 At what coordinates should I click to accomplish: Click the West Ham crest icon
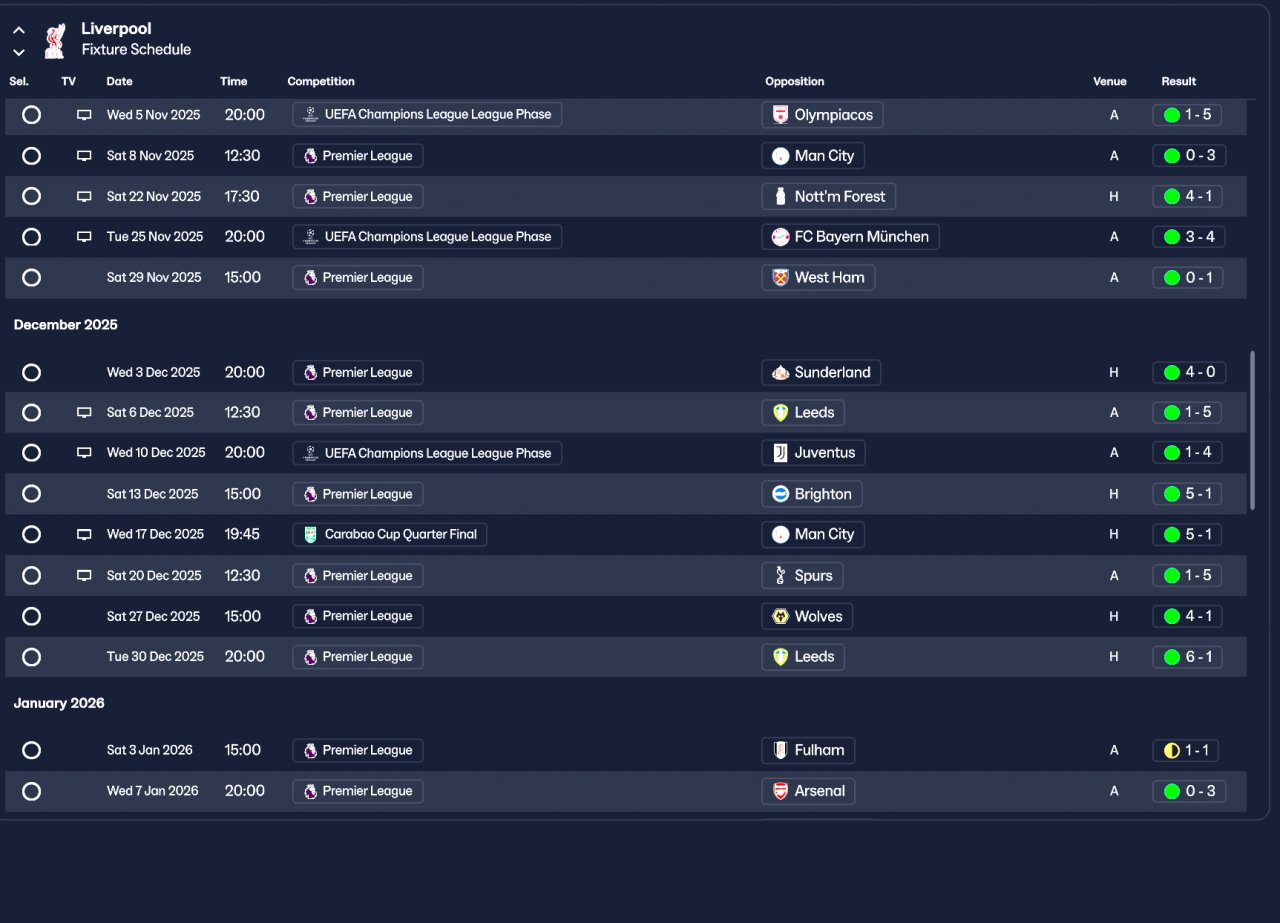pos(781,277)
